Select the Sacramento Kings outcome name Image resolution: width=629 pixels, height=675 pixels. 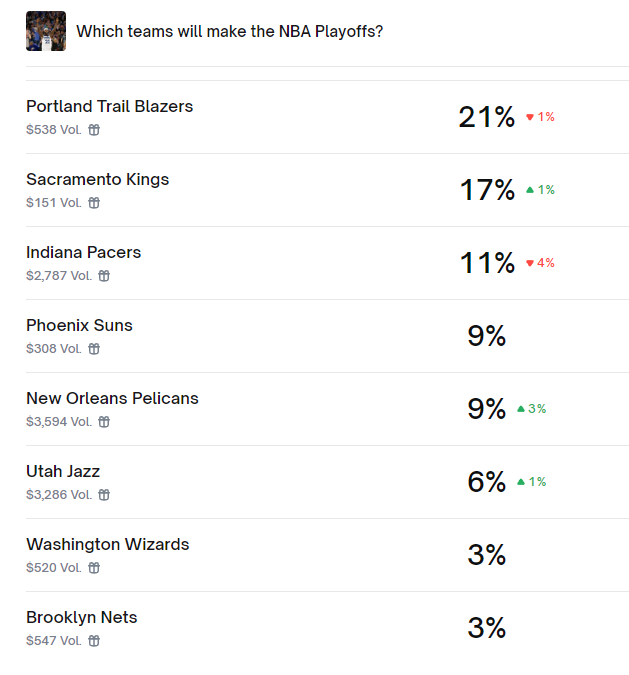pos(98,179)
